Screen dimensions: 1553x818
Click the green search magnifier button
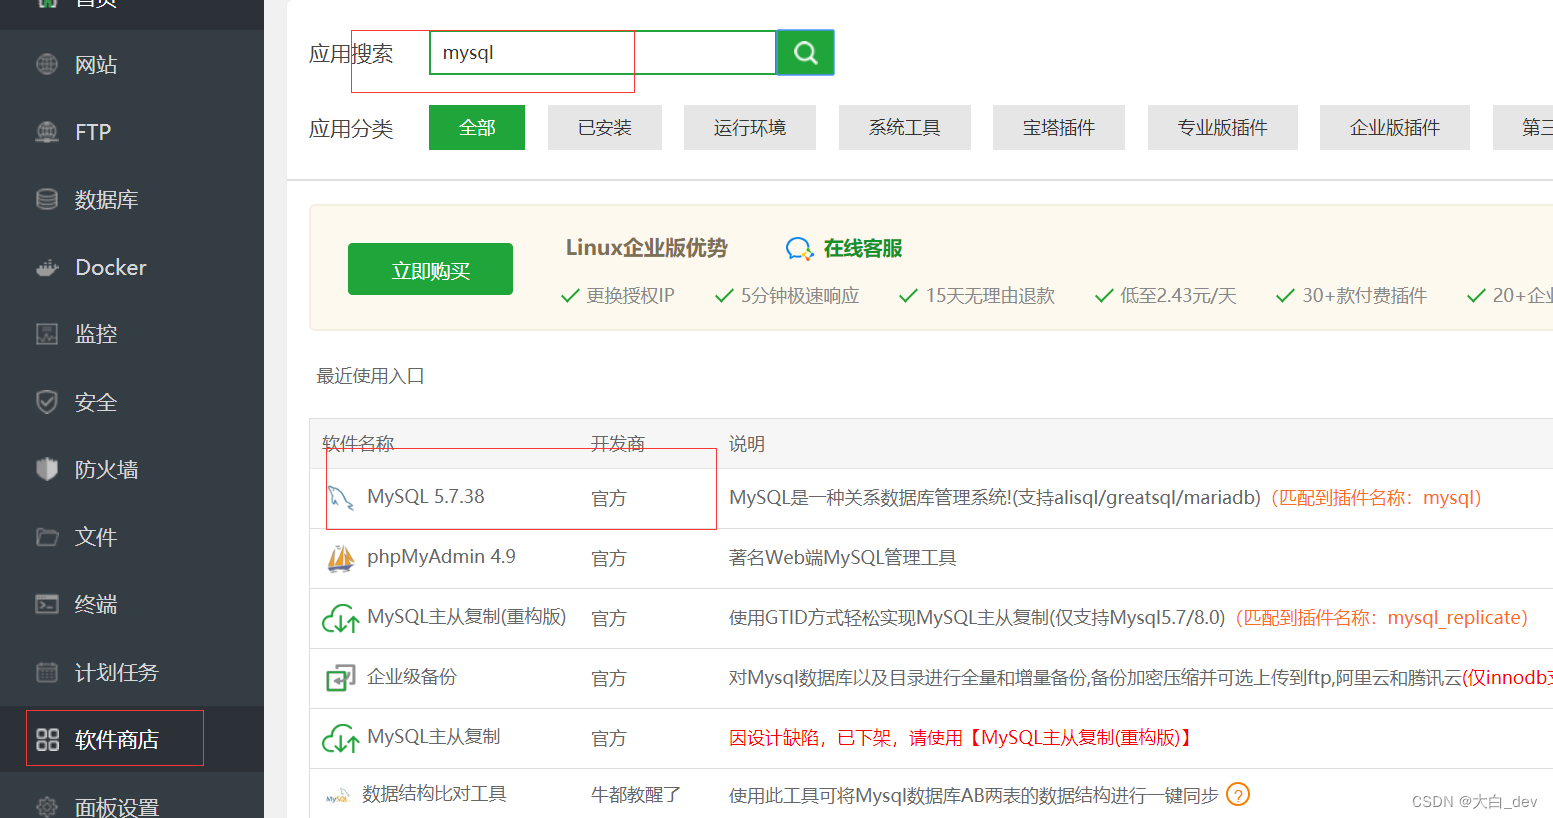pos(805,52)
